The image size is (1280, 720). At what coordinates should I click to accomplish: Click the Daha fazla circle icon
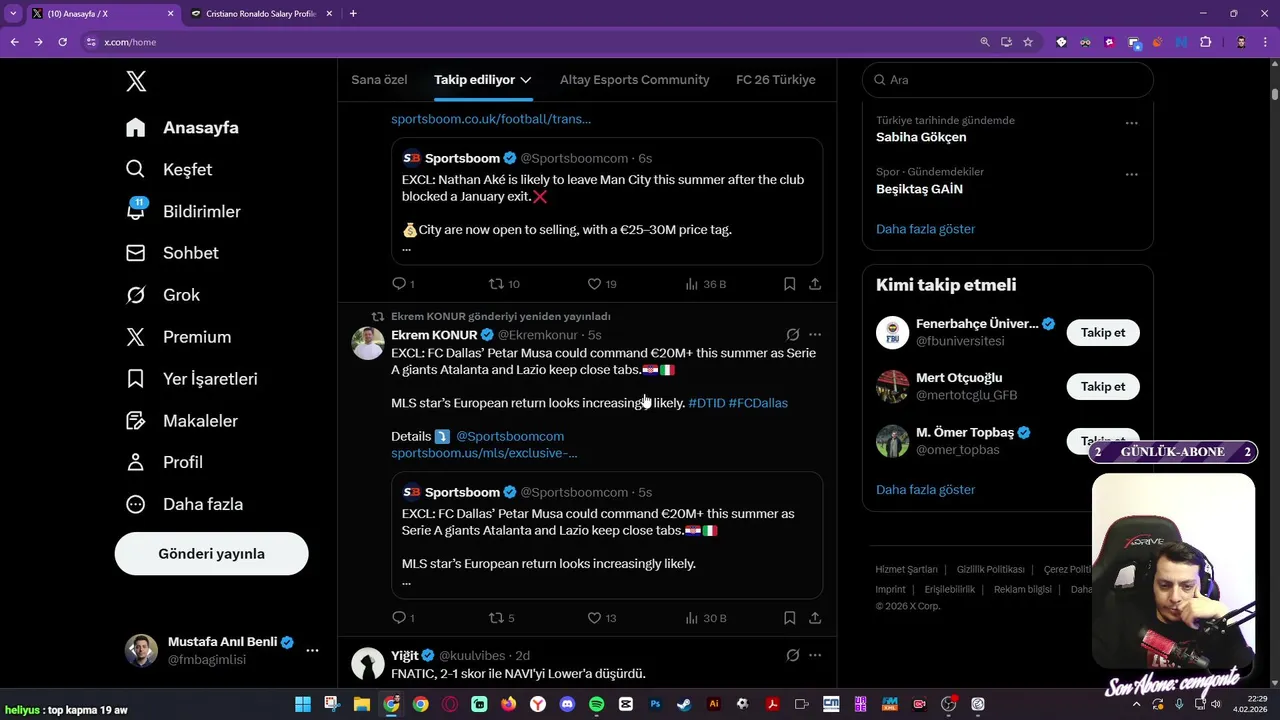click(136, 504)
